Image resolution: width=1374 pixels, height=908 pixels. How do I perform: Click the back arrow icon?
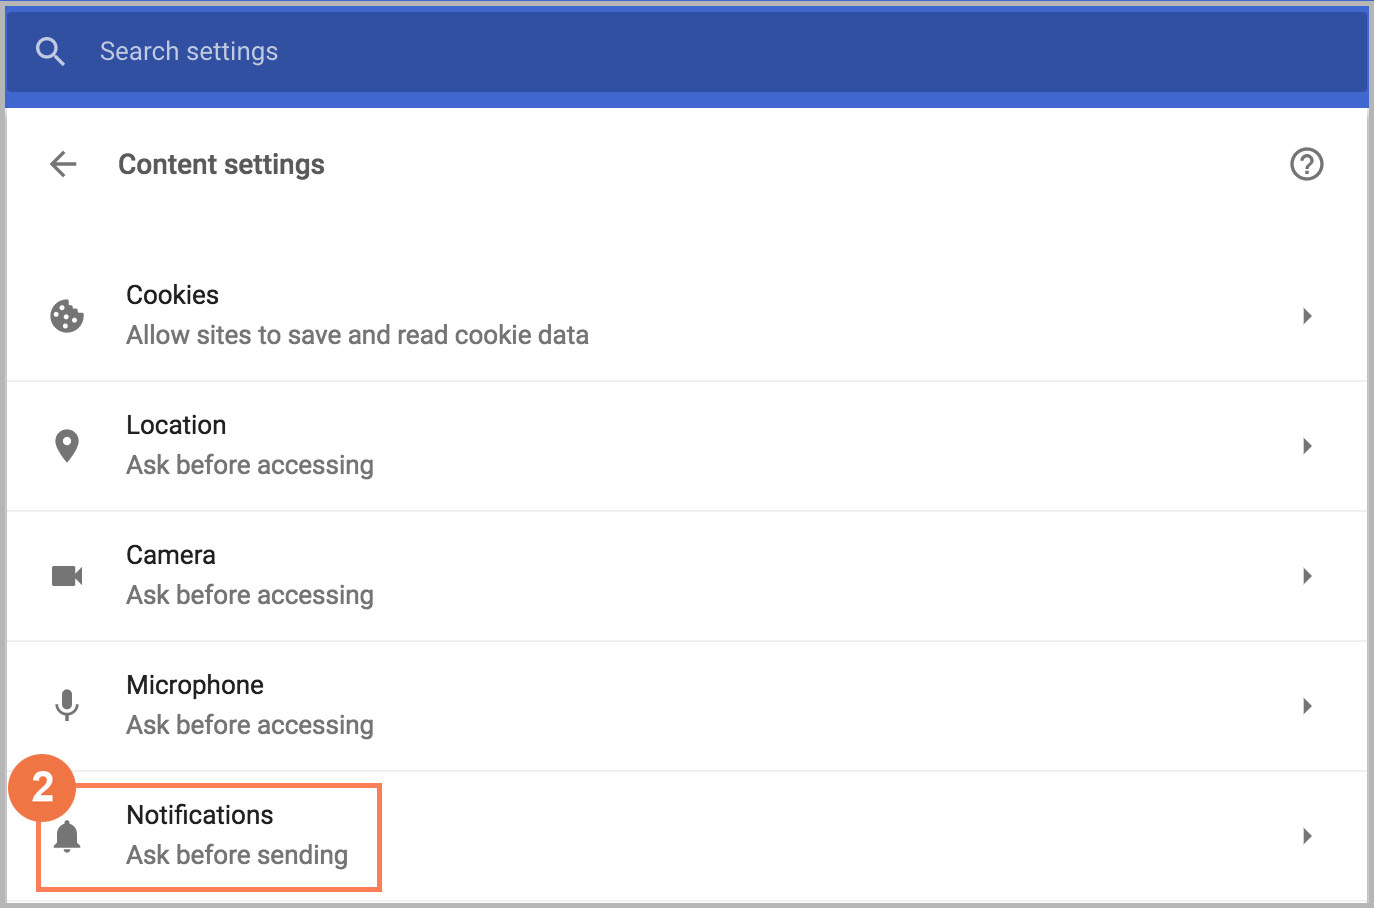[63, 164]
